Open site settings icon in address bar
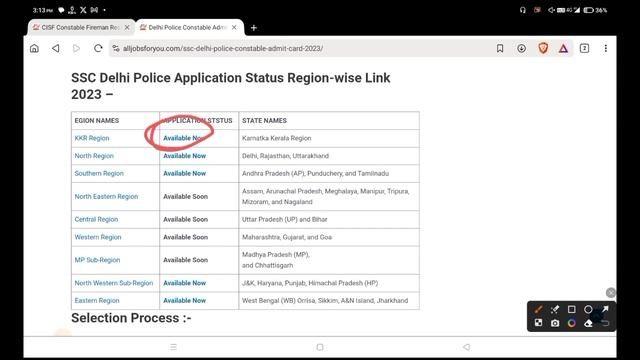Image resolution: width=640 pixels, height=360 pixels. [x=116, y=49]
